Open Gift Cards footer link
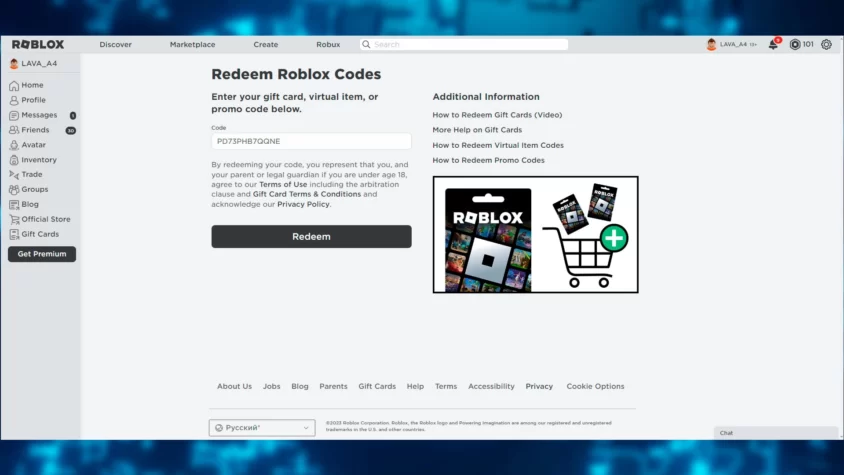The image size is (844, 475). click(377, 386)
